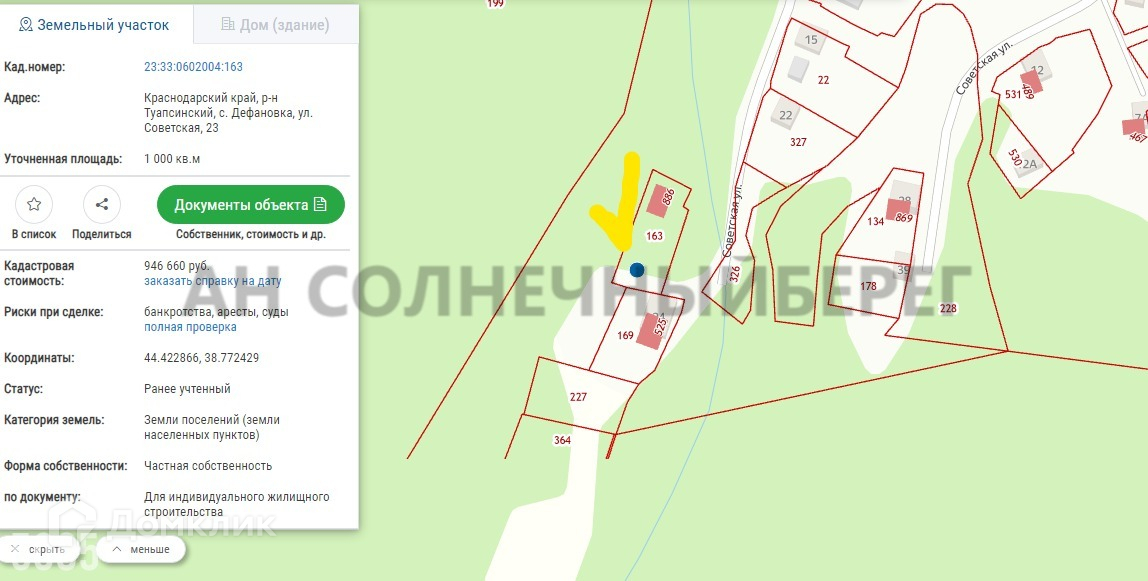Click 'полная проверка' link

coord(190,327)
